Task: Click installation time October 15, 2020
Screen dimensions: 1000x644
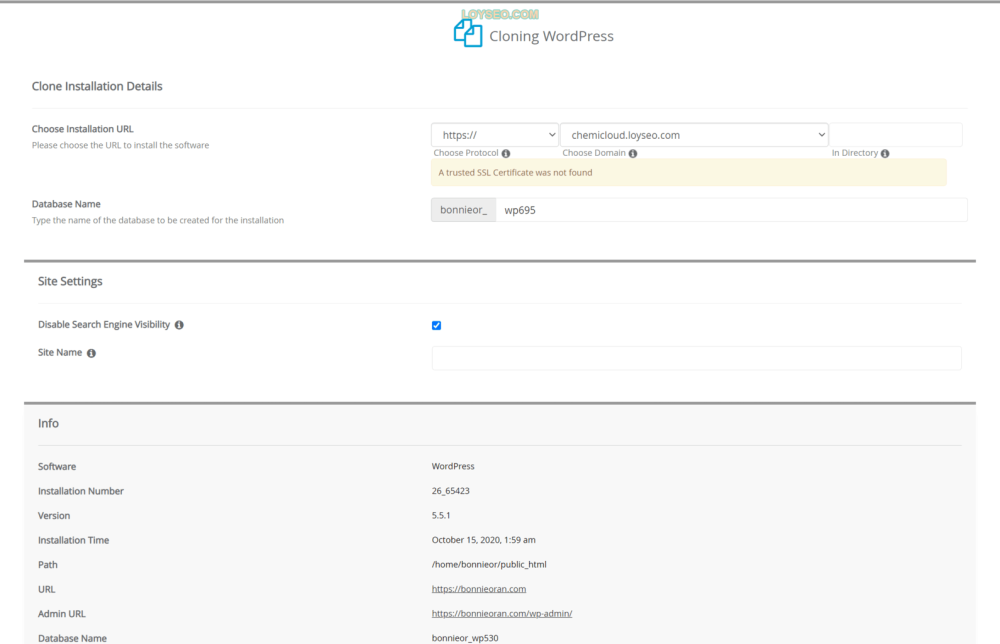Action: click(483, 539)
